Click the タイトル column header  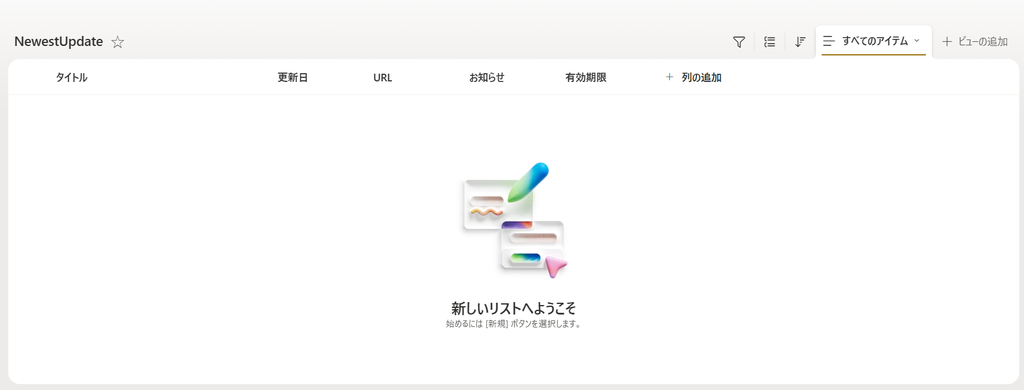click(71, 77)
